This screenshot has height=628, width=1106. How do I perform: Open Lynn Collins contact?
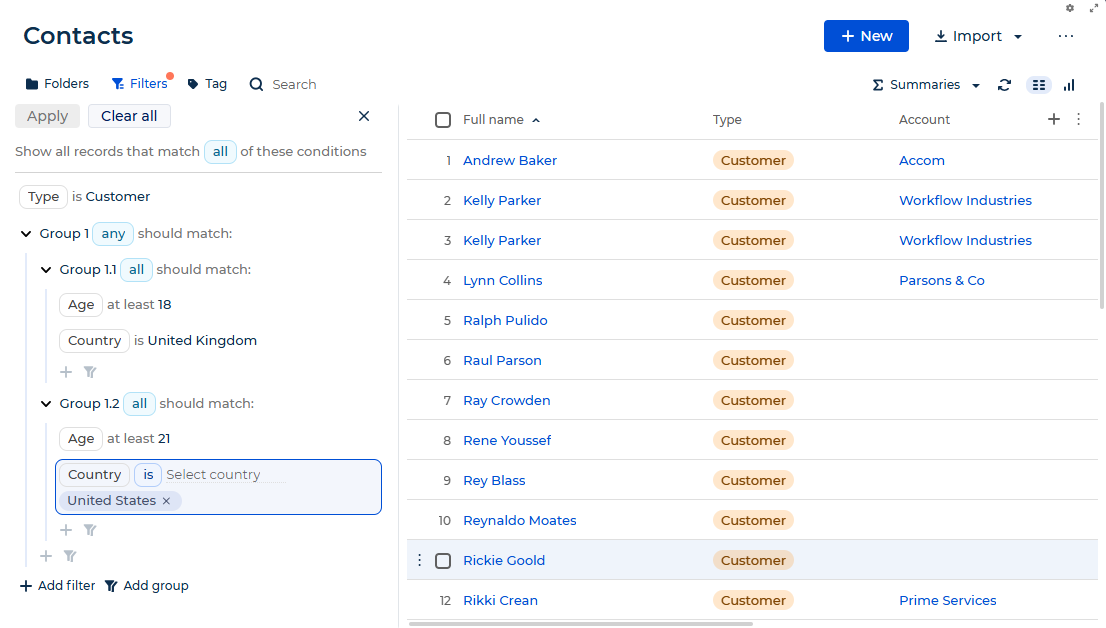(503, 281)
